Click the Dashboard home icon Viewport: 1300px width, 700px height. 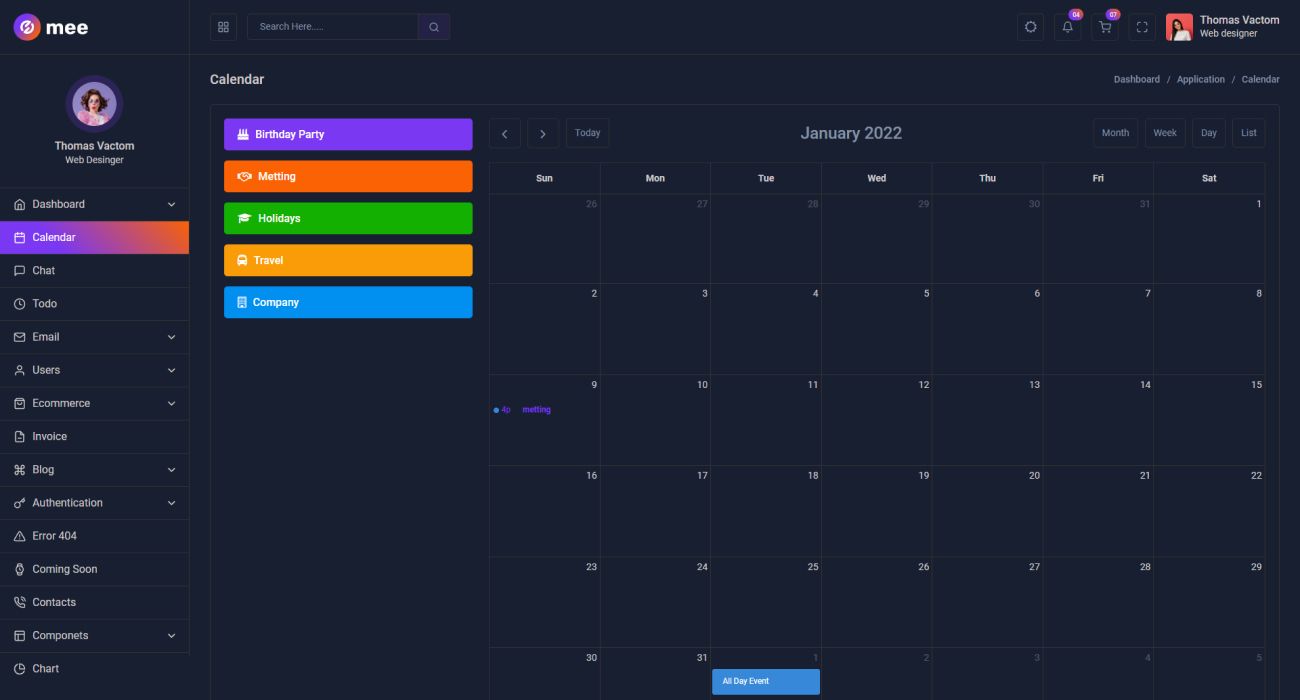19,205
